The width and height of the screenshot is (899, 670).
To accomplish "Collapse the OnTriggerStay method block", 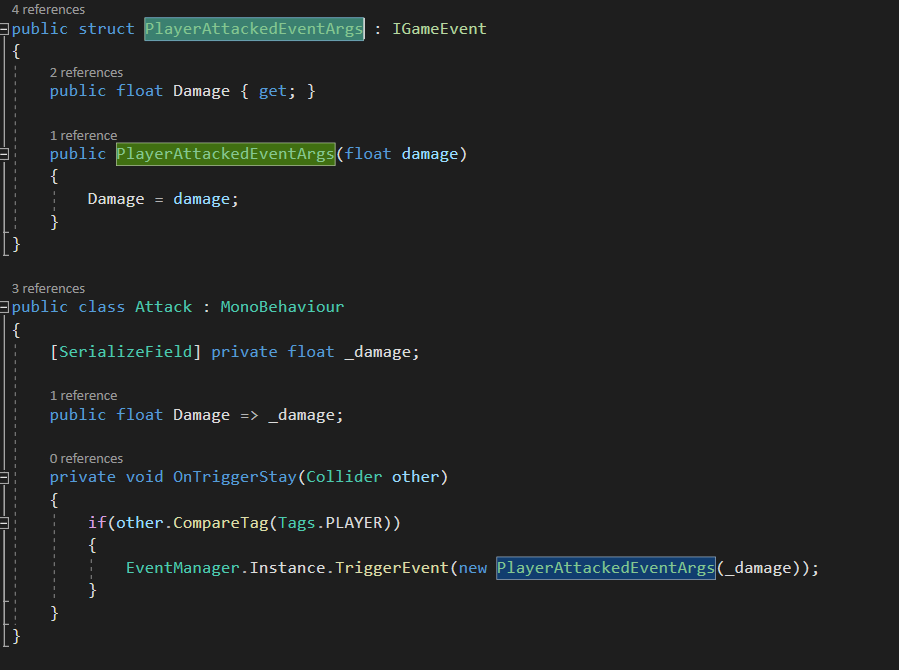I will pos(4,477).
